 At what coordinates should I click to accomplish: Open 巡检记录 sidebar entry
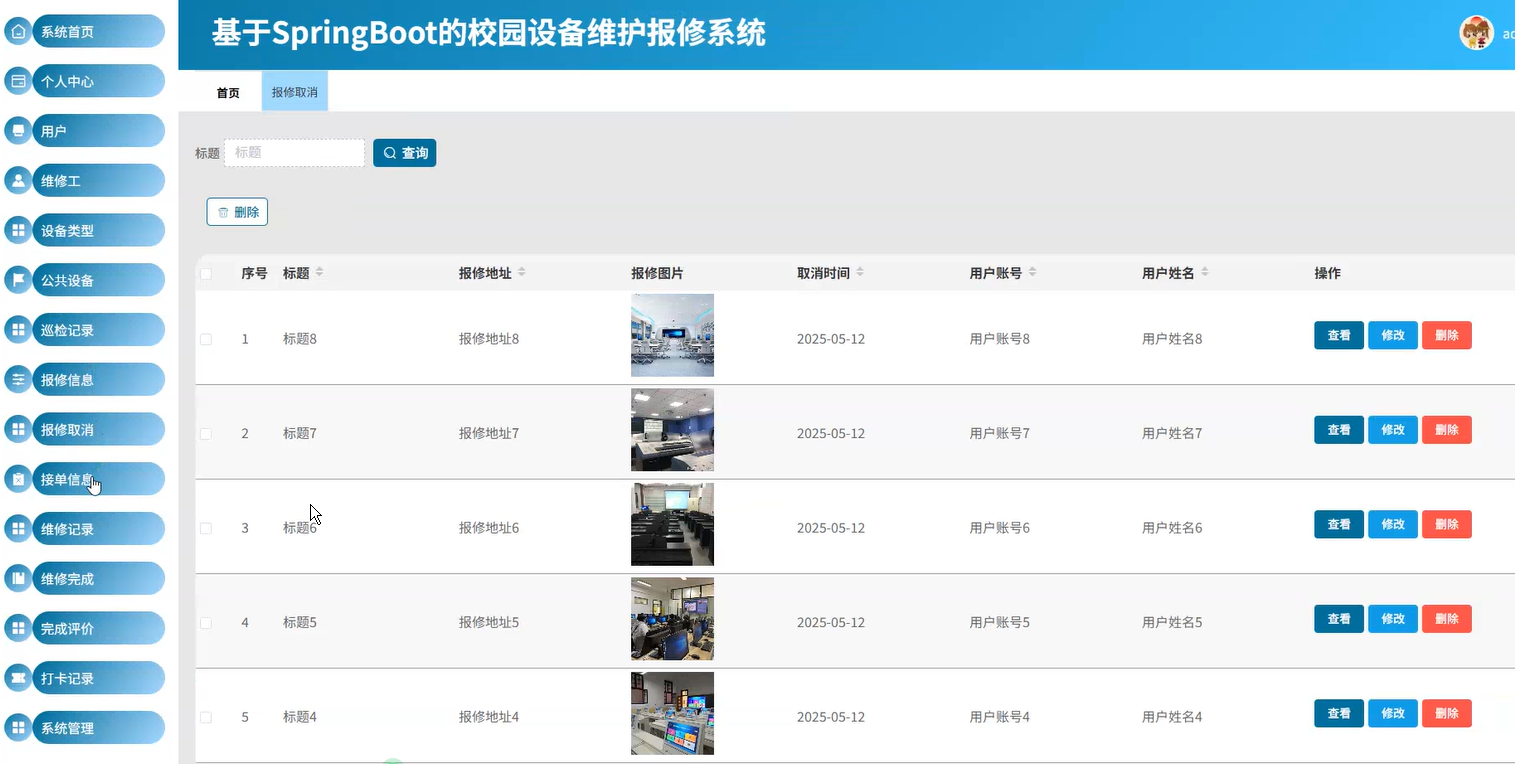click(x=98, y=330)
